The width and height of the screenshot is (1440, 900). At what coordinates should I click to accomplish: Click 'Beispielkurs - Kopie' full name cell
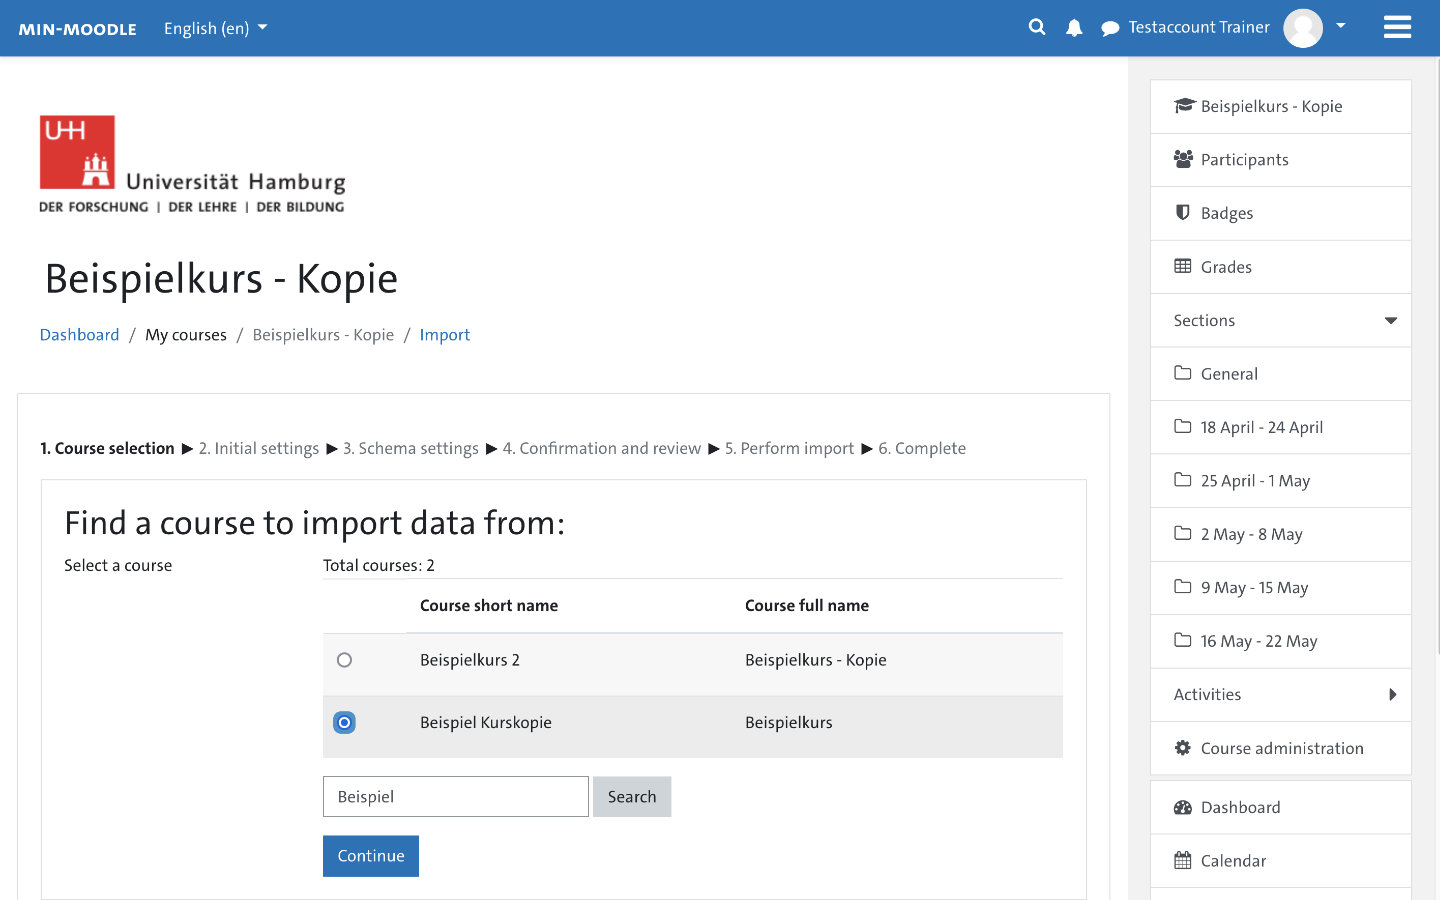pyautogui.click(x=816, y=660)
